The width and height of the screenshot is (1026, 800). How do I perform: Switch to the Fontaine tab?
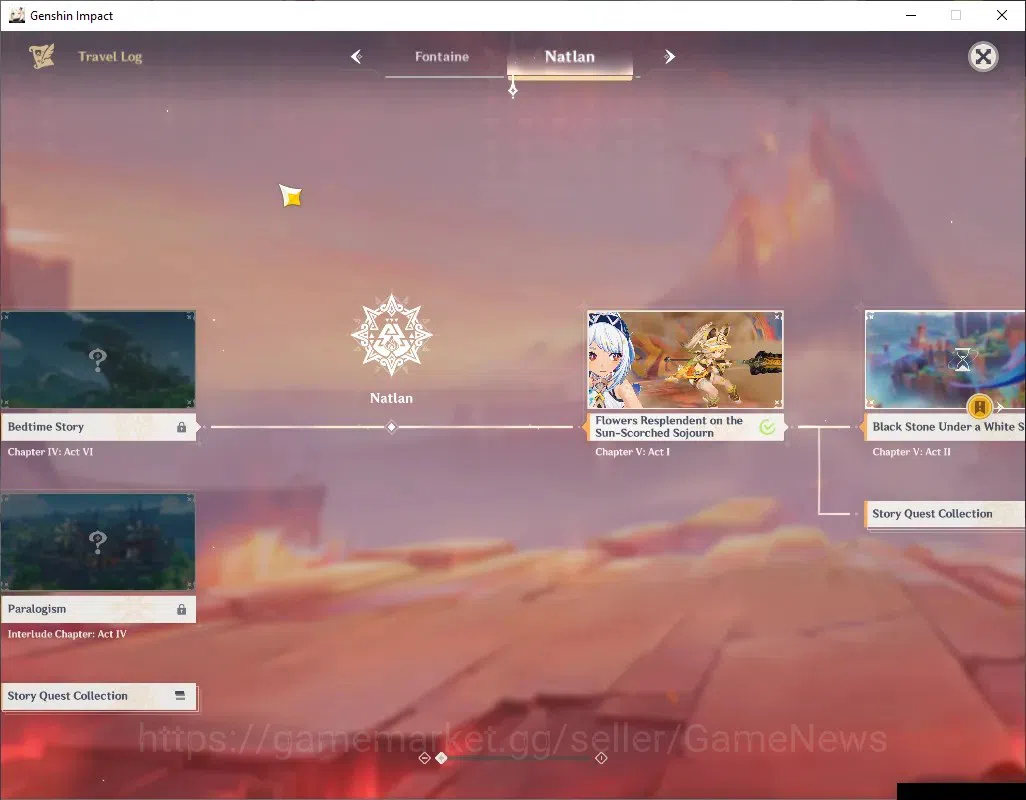coord(442,57)
